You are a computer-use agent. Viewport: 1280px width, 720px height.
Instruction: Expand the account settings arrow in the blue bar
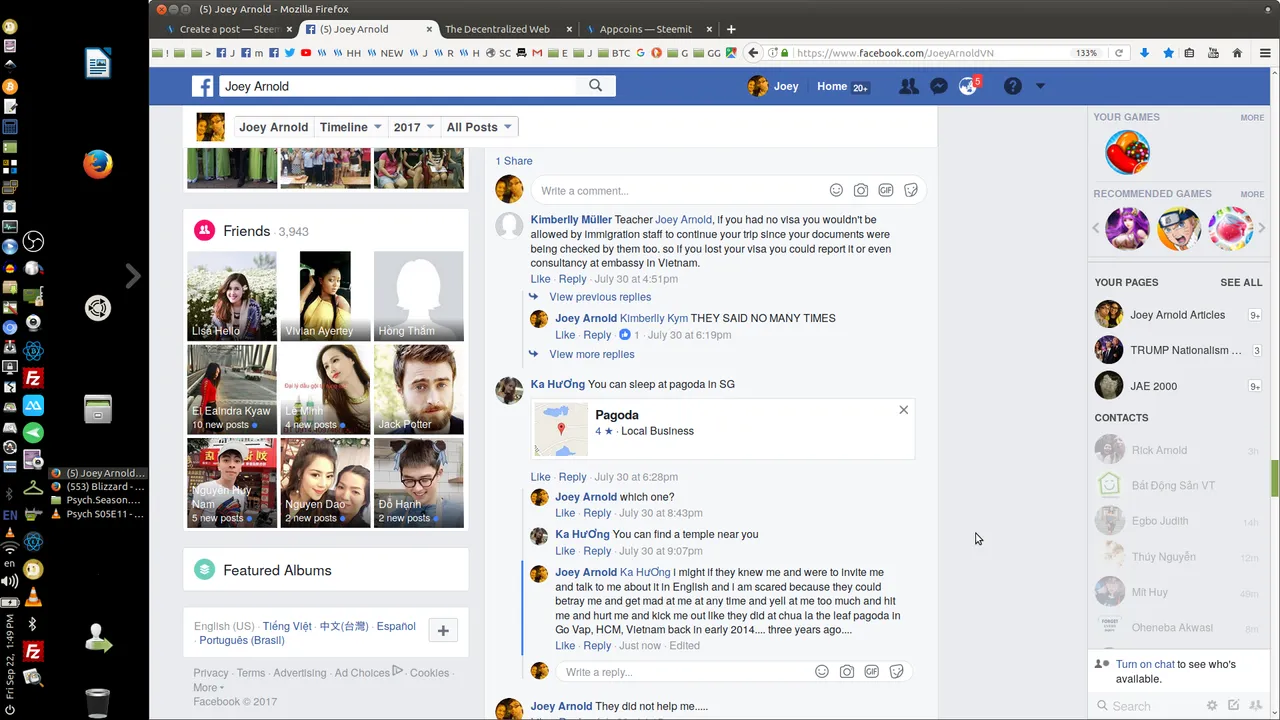pyautogui.click(x=1040, y=87)
